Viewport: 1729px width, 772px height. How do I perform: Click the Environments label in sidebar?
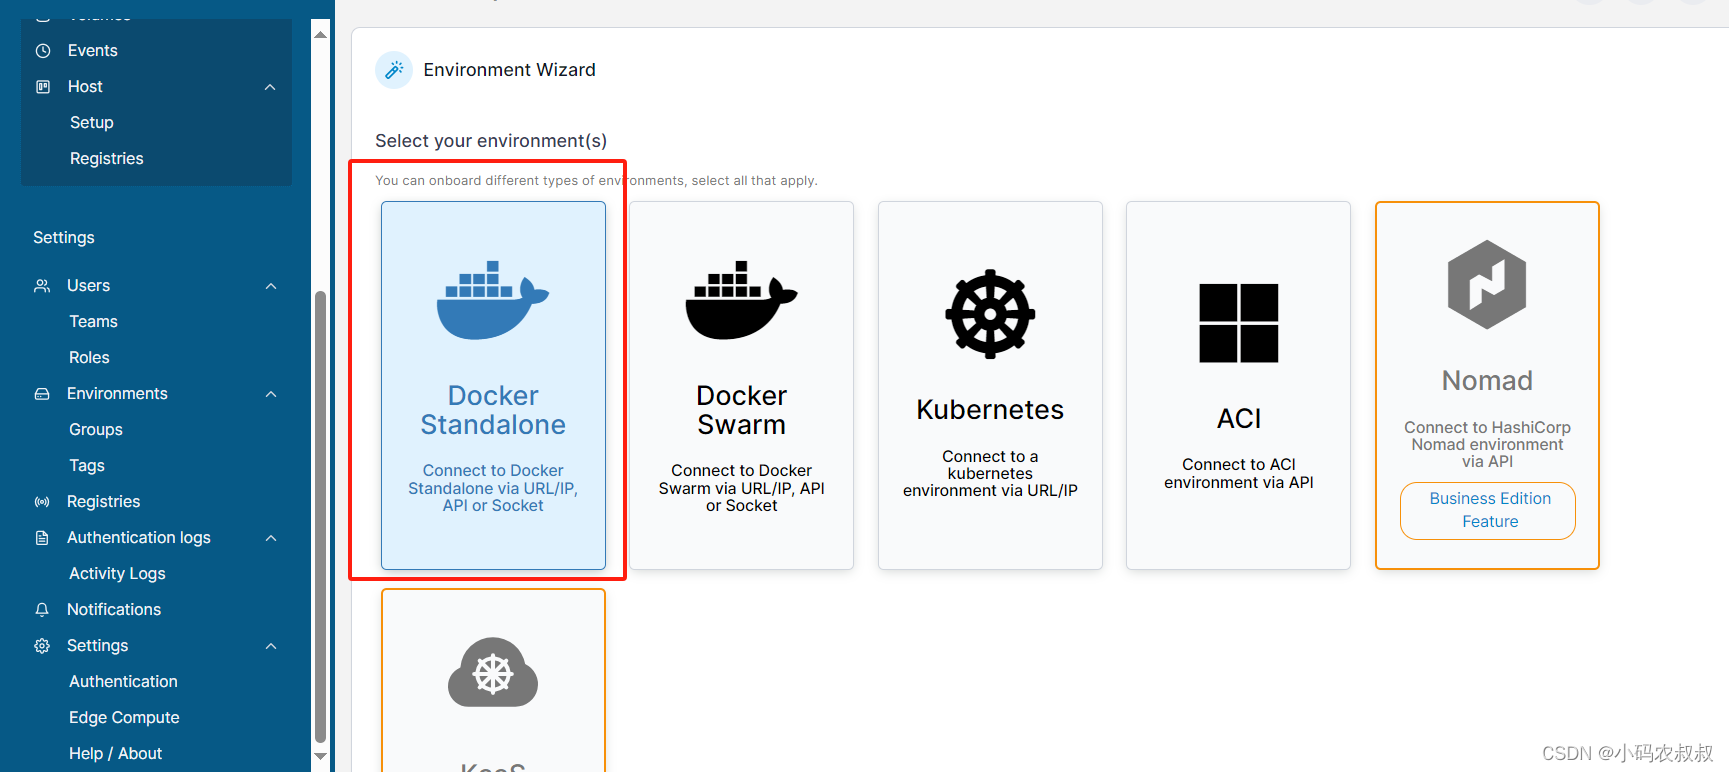point(117,393)
